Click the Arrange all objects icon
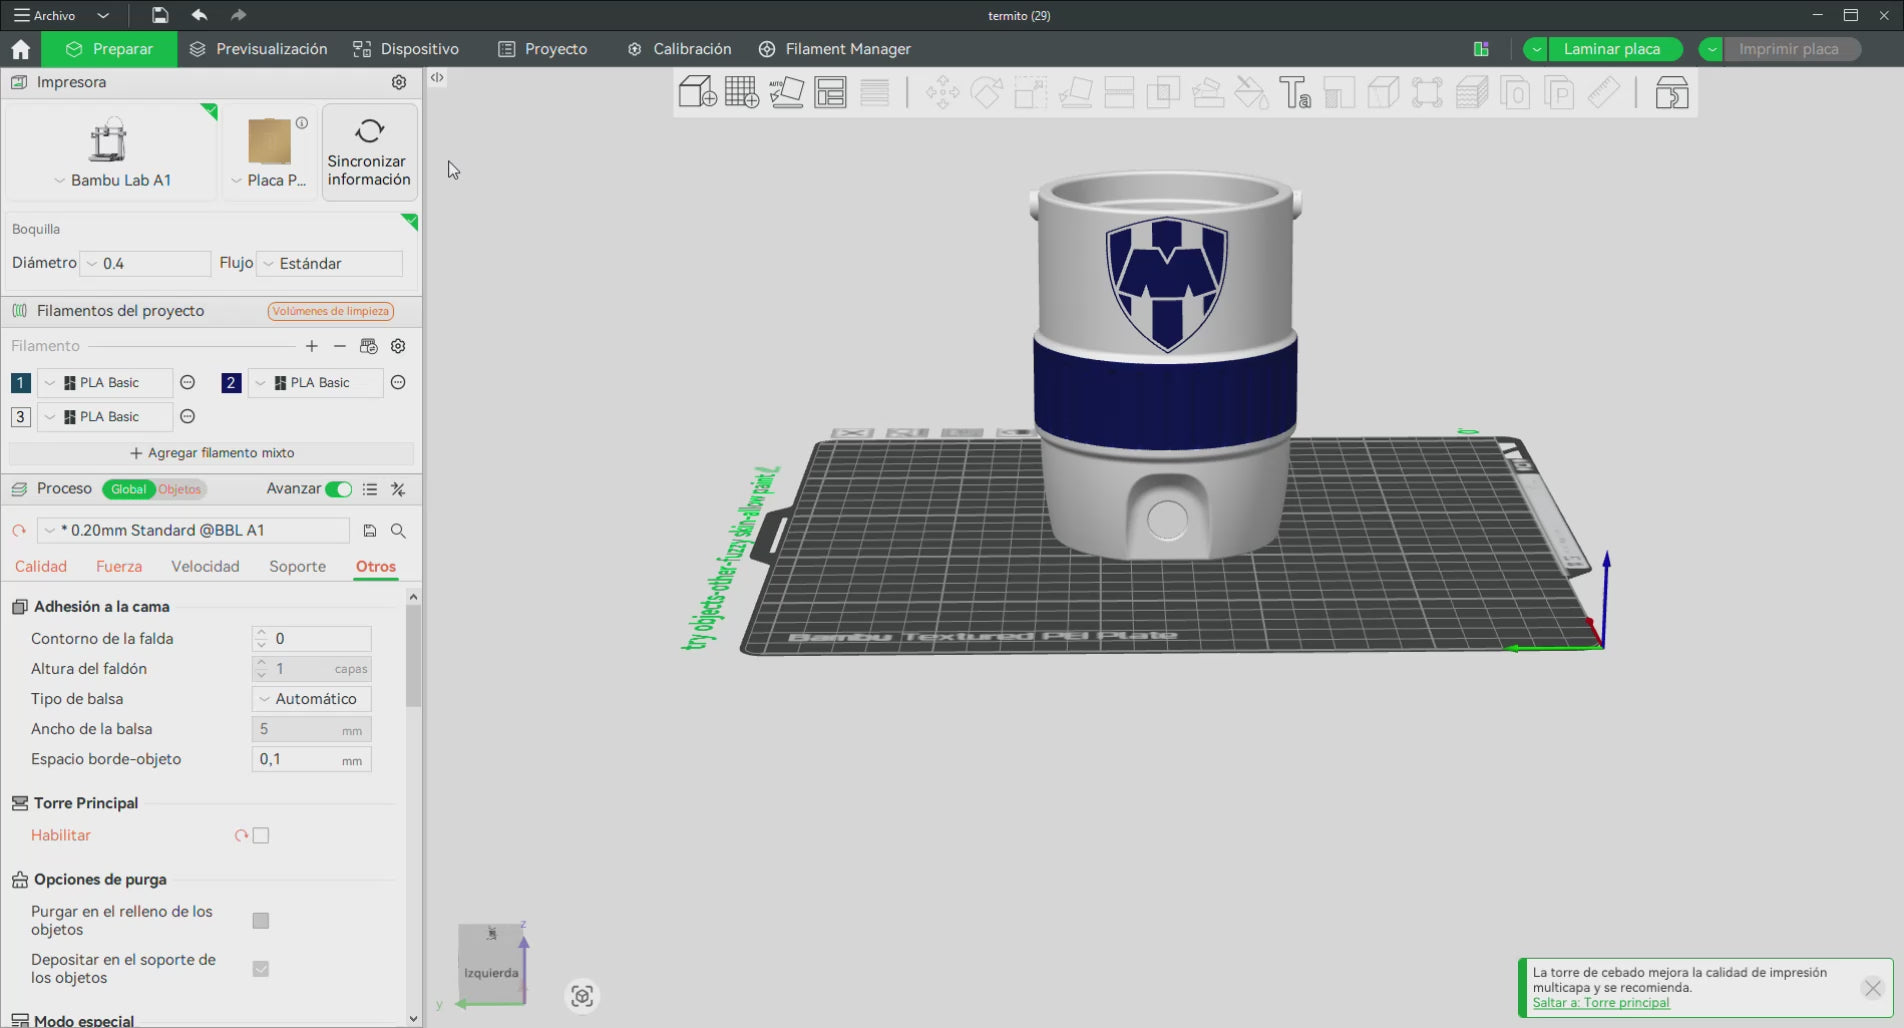The image size is (1904, 1028). coord(830,93)
